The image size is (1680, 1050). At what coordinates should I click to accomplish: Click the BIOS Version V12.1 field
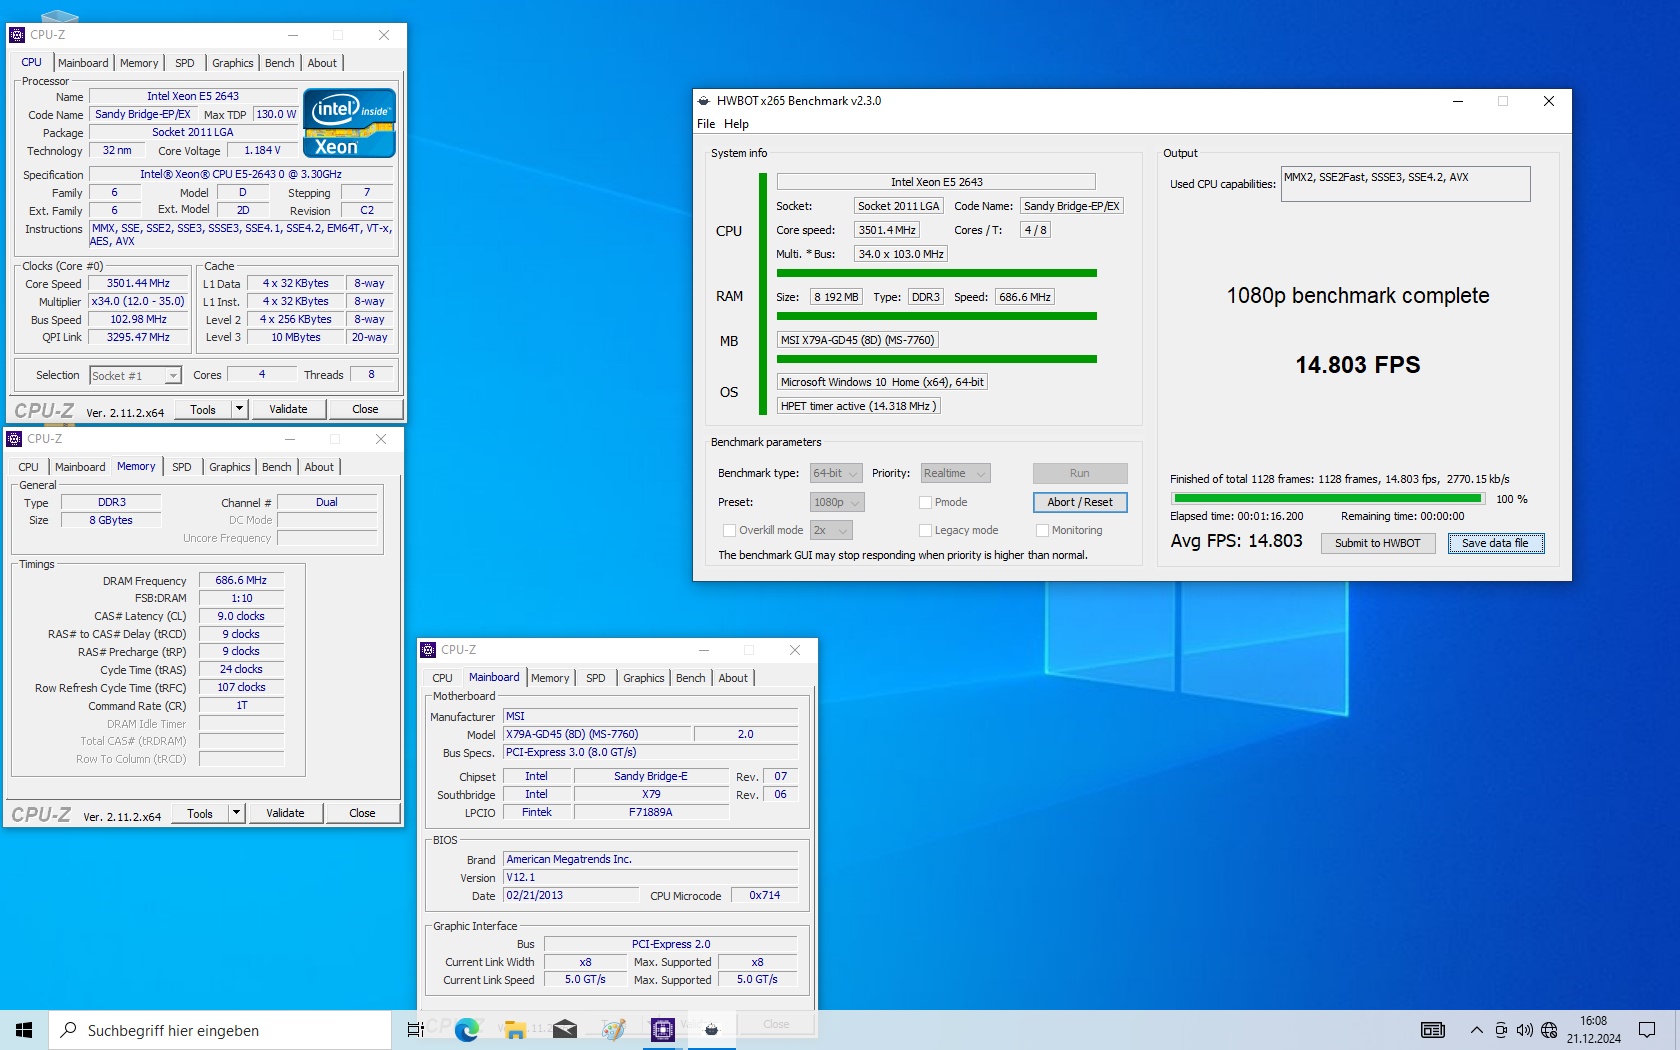click(651, 878)
